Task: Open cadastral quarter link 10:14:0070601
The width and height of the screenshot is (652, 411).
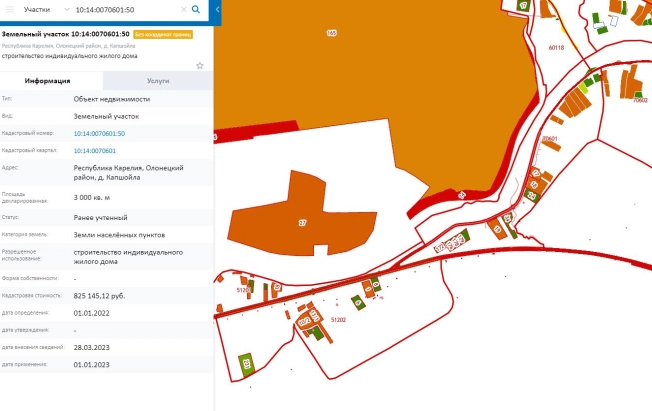Action: click(x=95, y=150)
